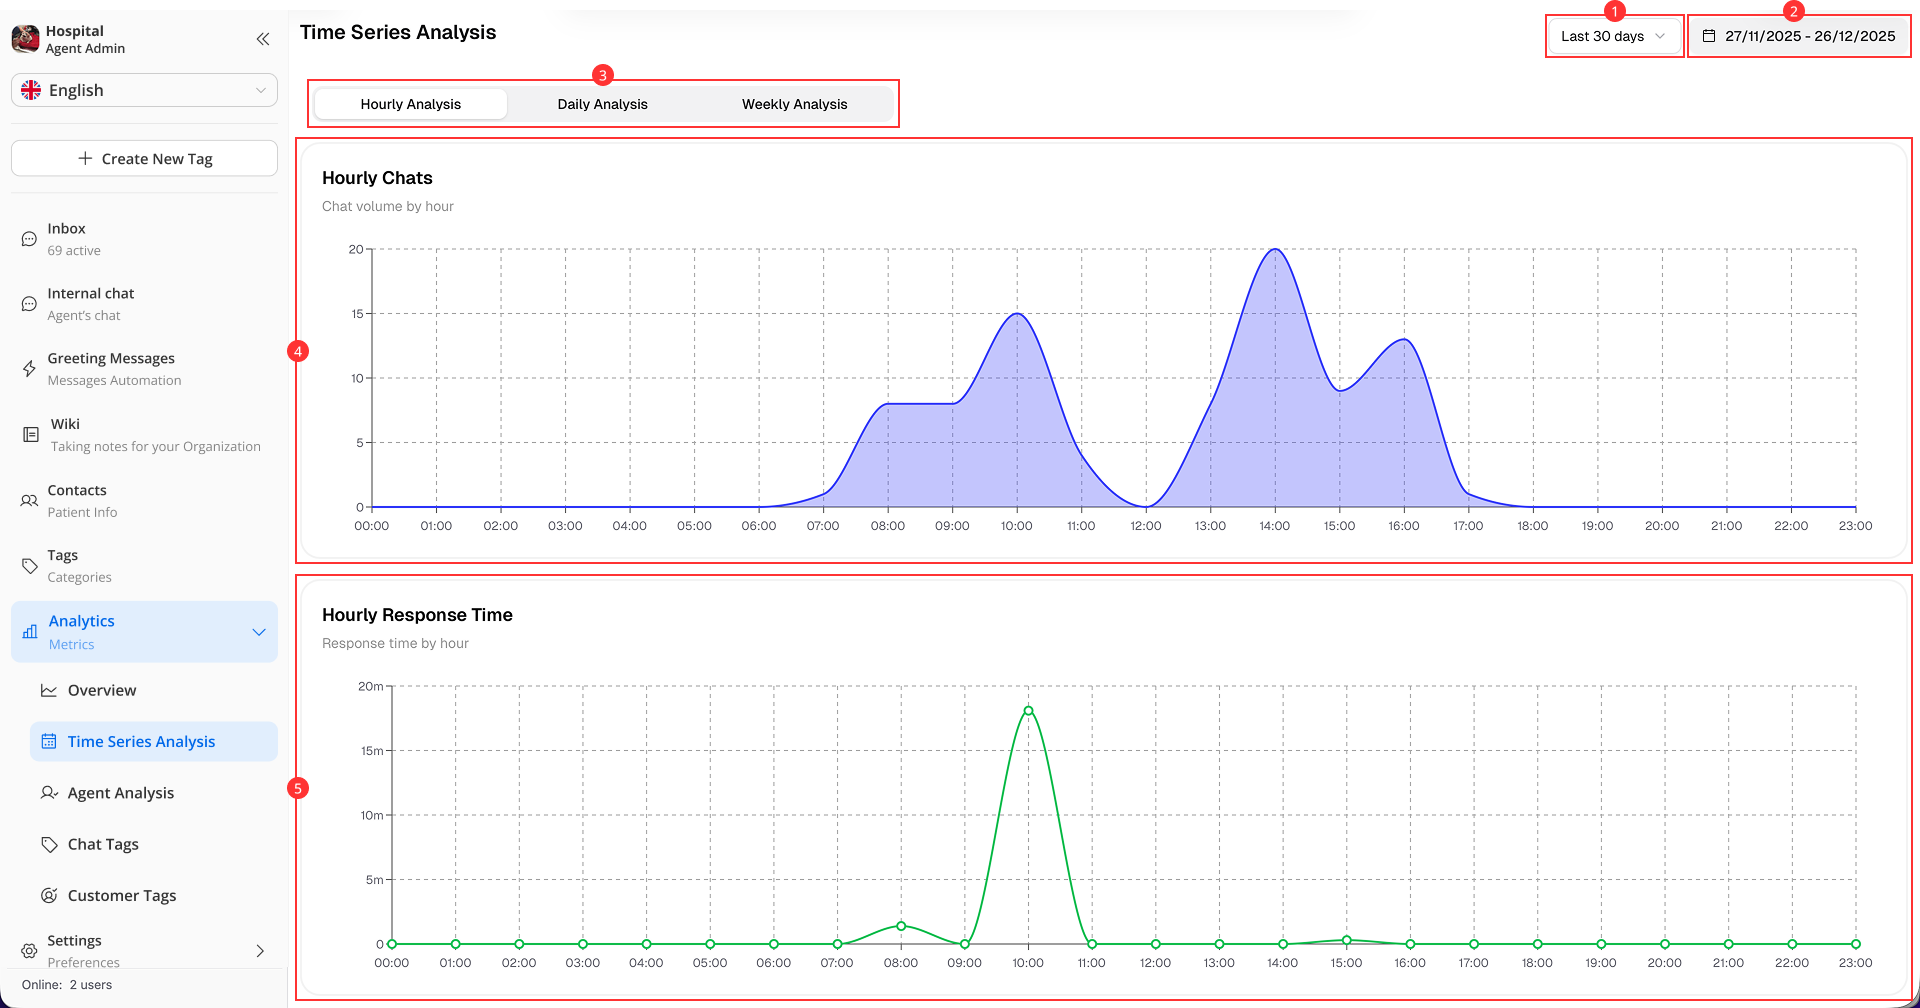Select the Internal chat agent's chat icon
Viewport: 1920px width, 1008px height.
point(28,303)
